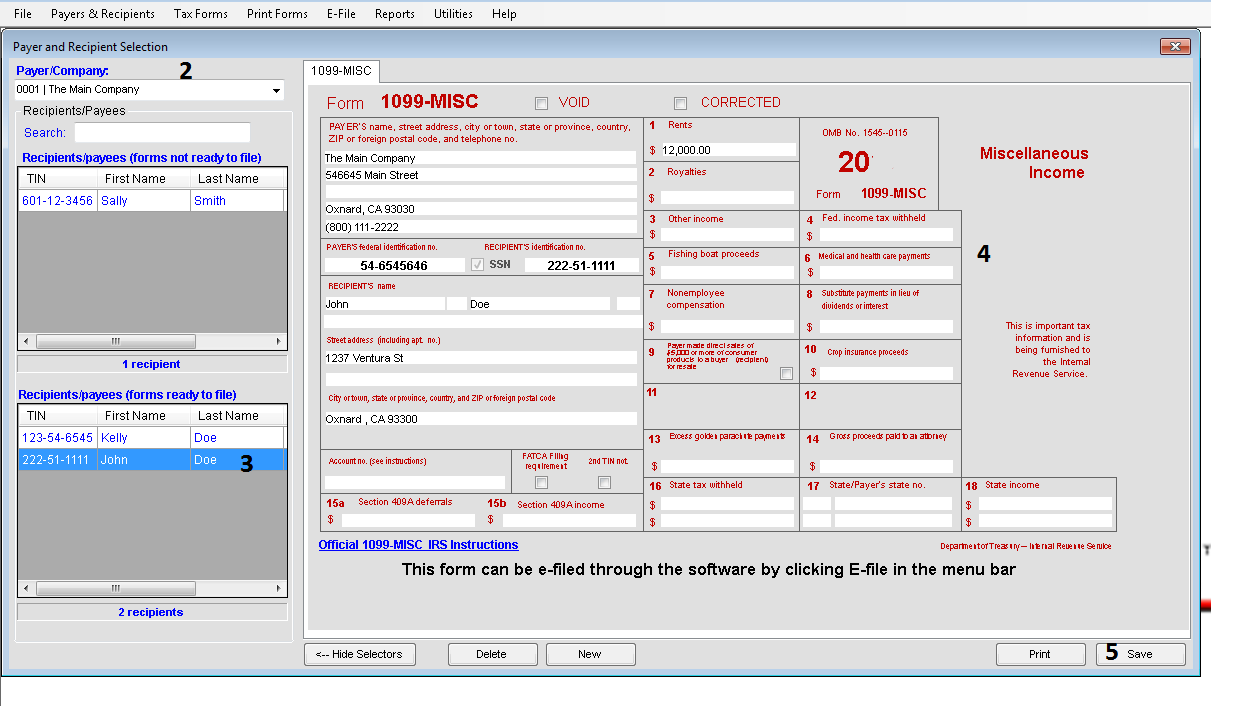The width and height of the screenshot is (1243, 706).
Task: Click the First Name column header in the ready-to-file list
Action: (144, 416)
